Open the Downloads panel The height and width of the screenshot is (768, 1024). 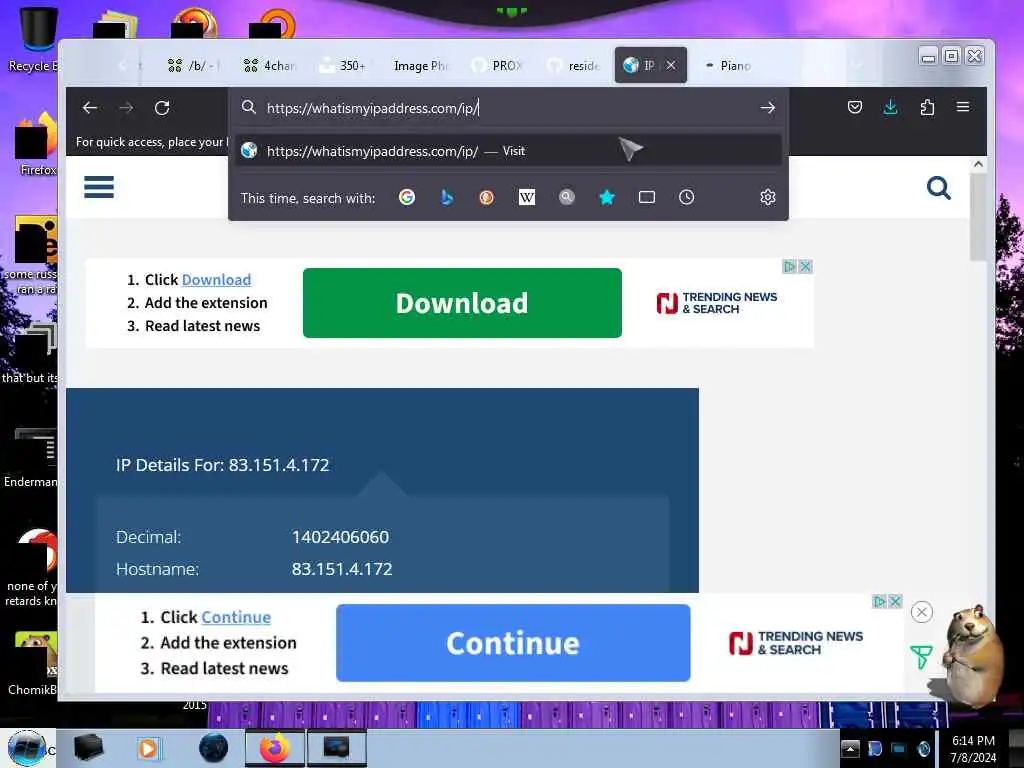click(890, 107)
